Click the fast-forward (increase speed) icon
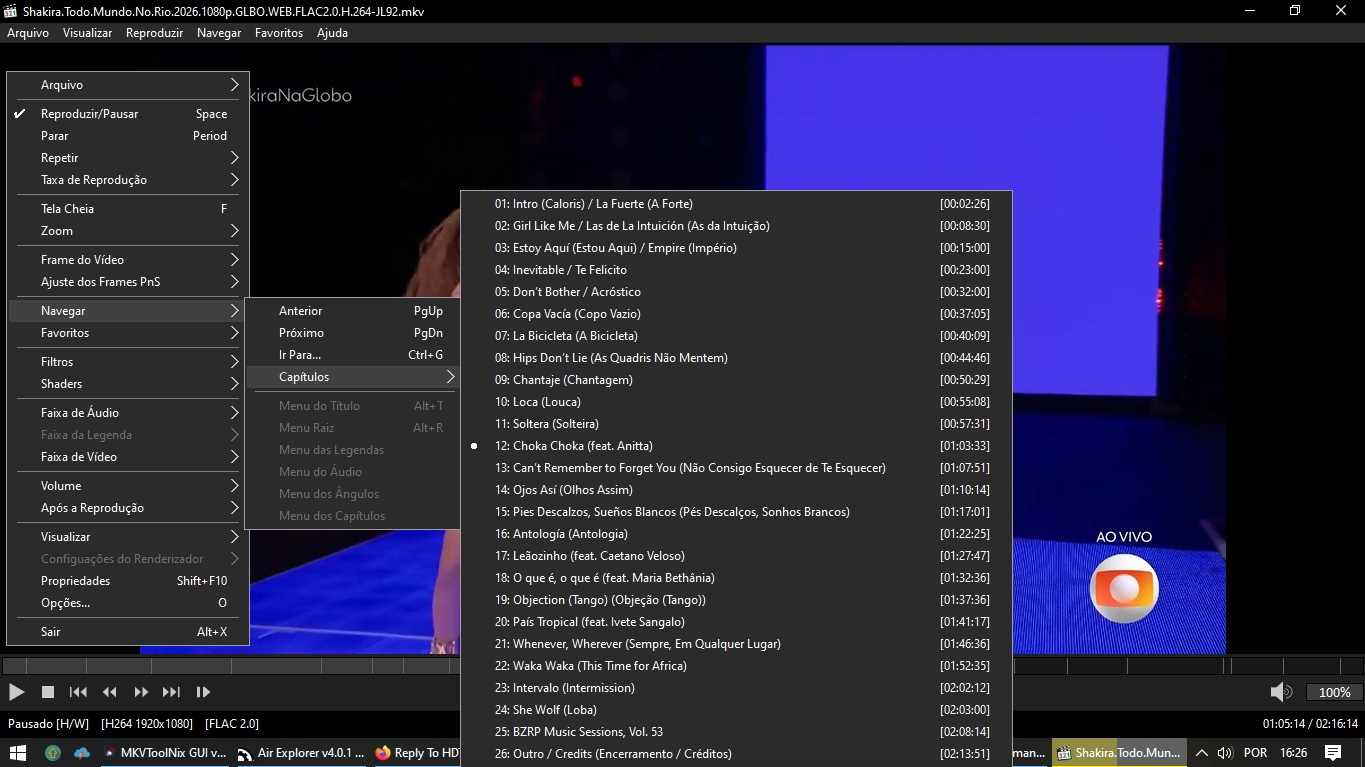This screenshot has width=1365, height=767. [x=141, y=692]
